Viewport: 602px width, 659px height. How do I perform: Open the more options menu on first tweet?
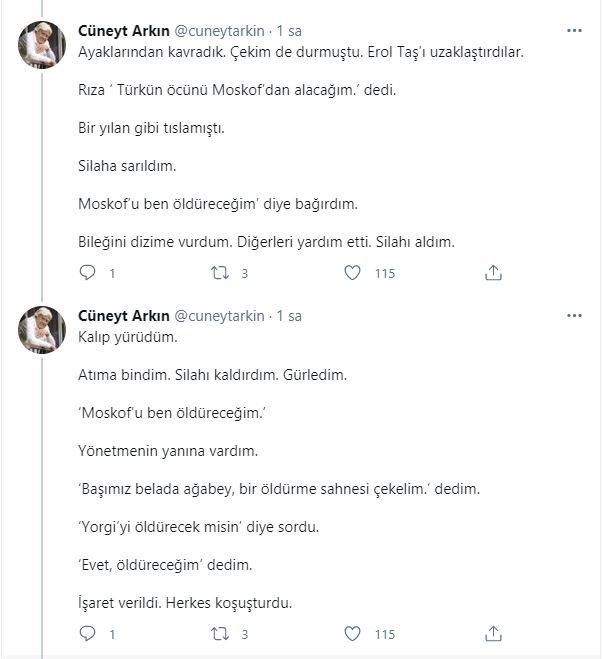[574, 31]
